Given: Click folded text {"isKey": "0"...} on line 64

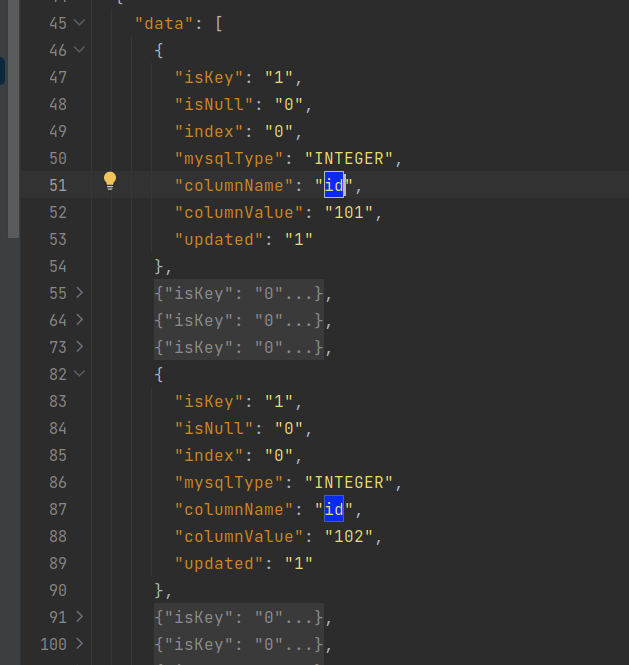Looking at the screenshot, I should (x=239, y=320).
